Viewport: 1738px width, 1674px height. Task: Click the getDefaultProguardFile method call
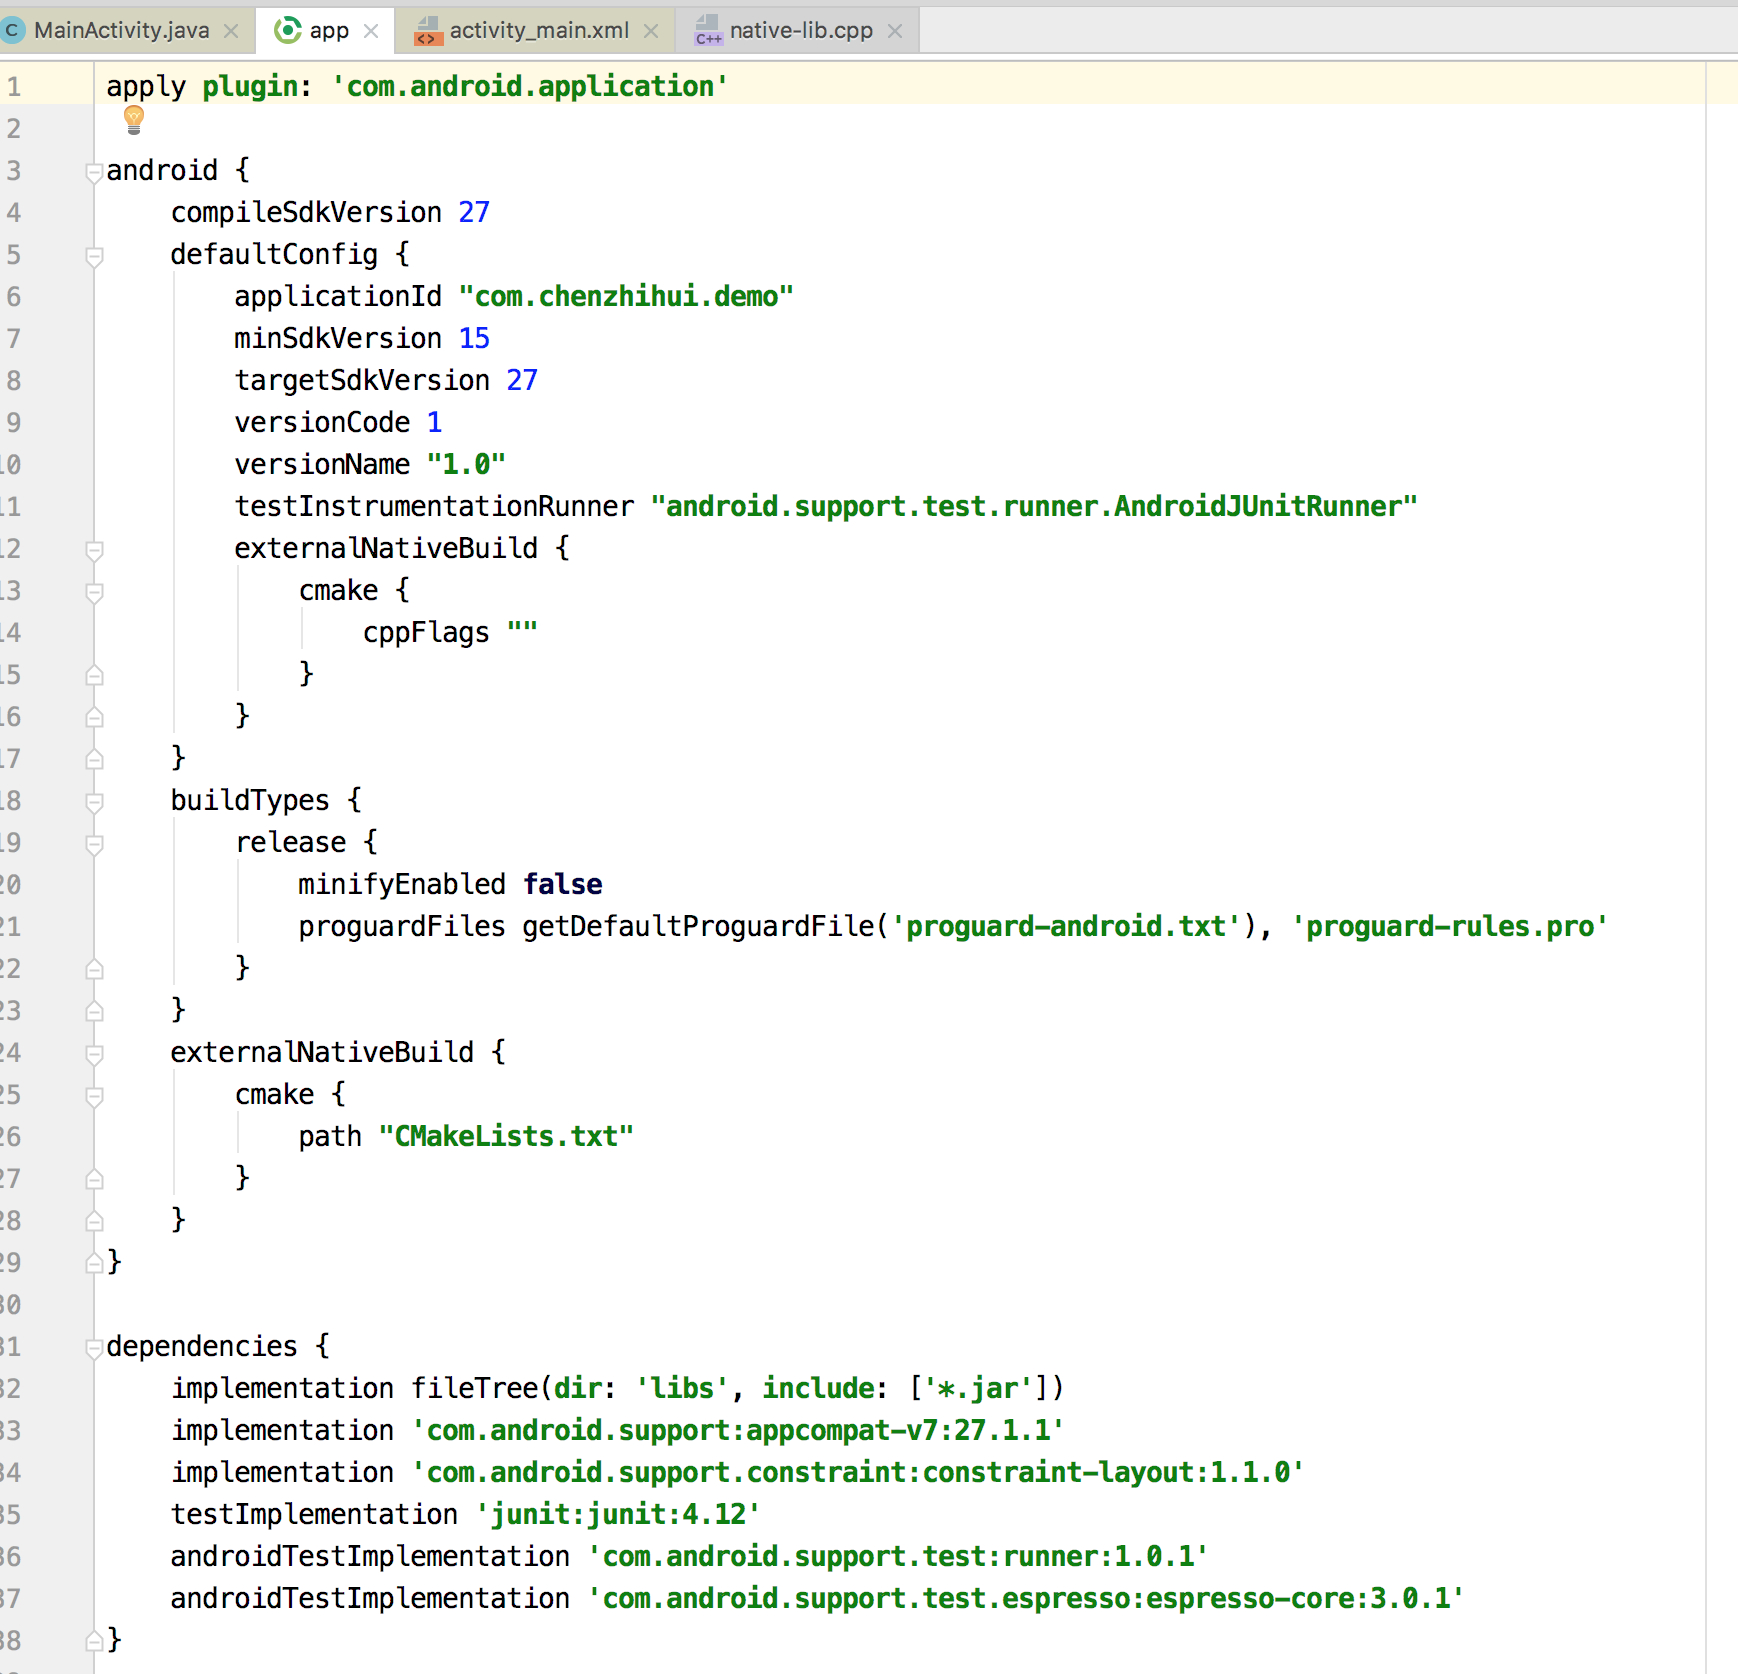click(x=698, y=926)
